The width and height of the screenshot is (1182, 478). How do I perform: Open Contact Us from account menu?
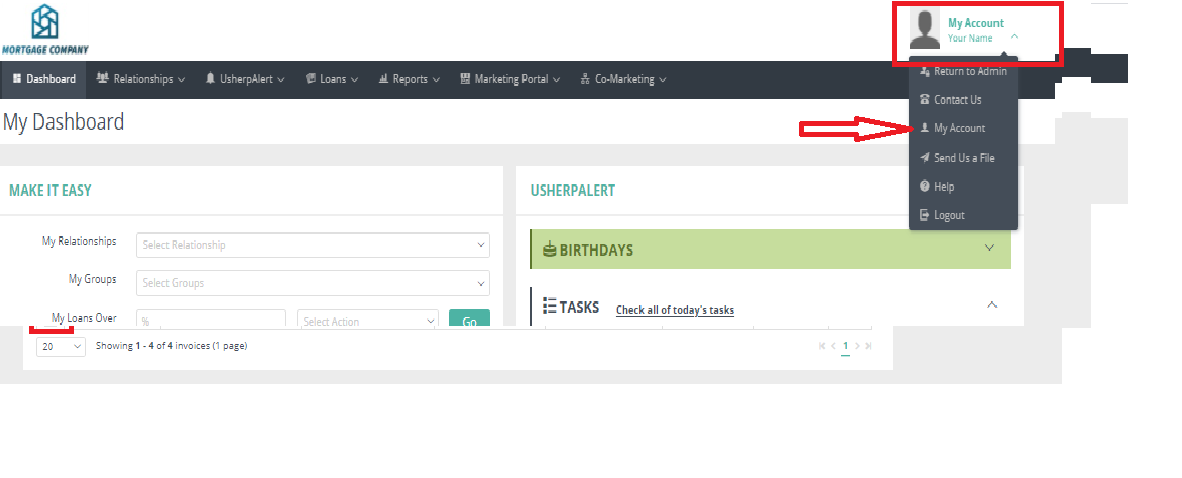(x=957, y=100)
